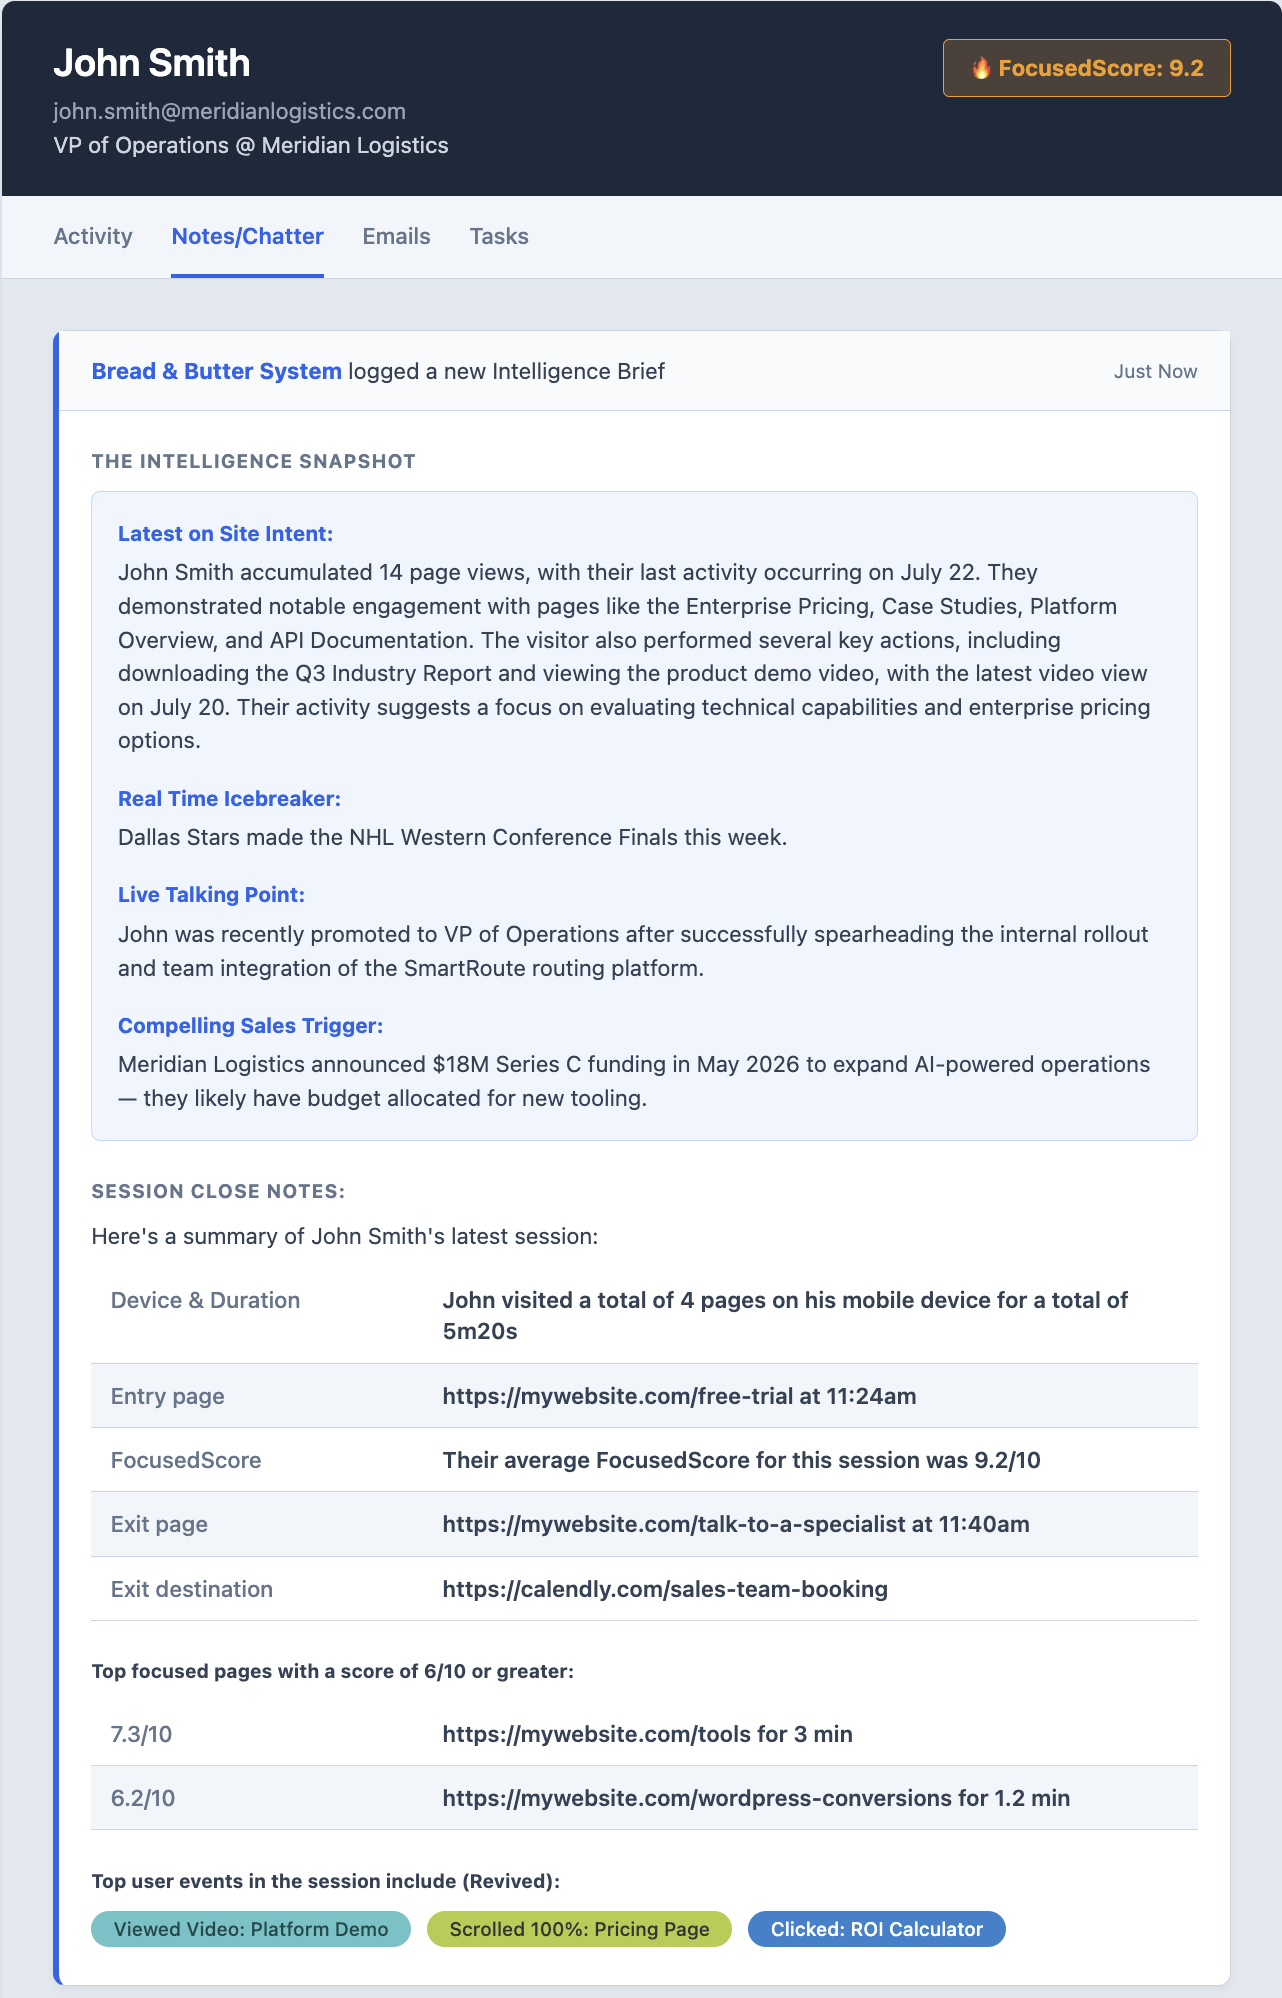Click the Scrolled 100%: Pricing Page tag

tap(579, 1929)
